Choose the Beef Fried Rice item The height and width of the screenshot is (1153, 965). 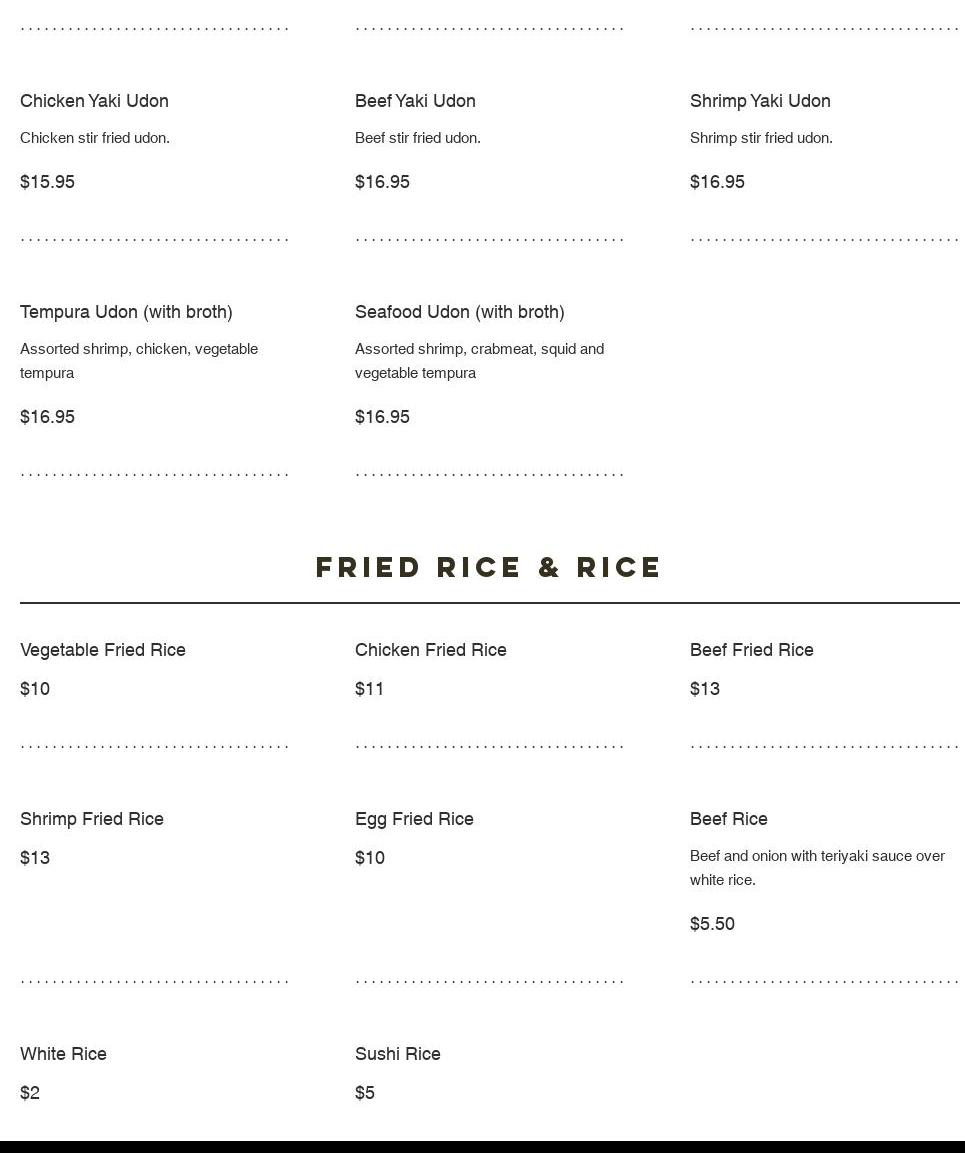[x=751, y=650]
